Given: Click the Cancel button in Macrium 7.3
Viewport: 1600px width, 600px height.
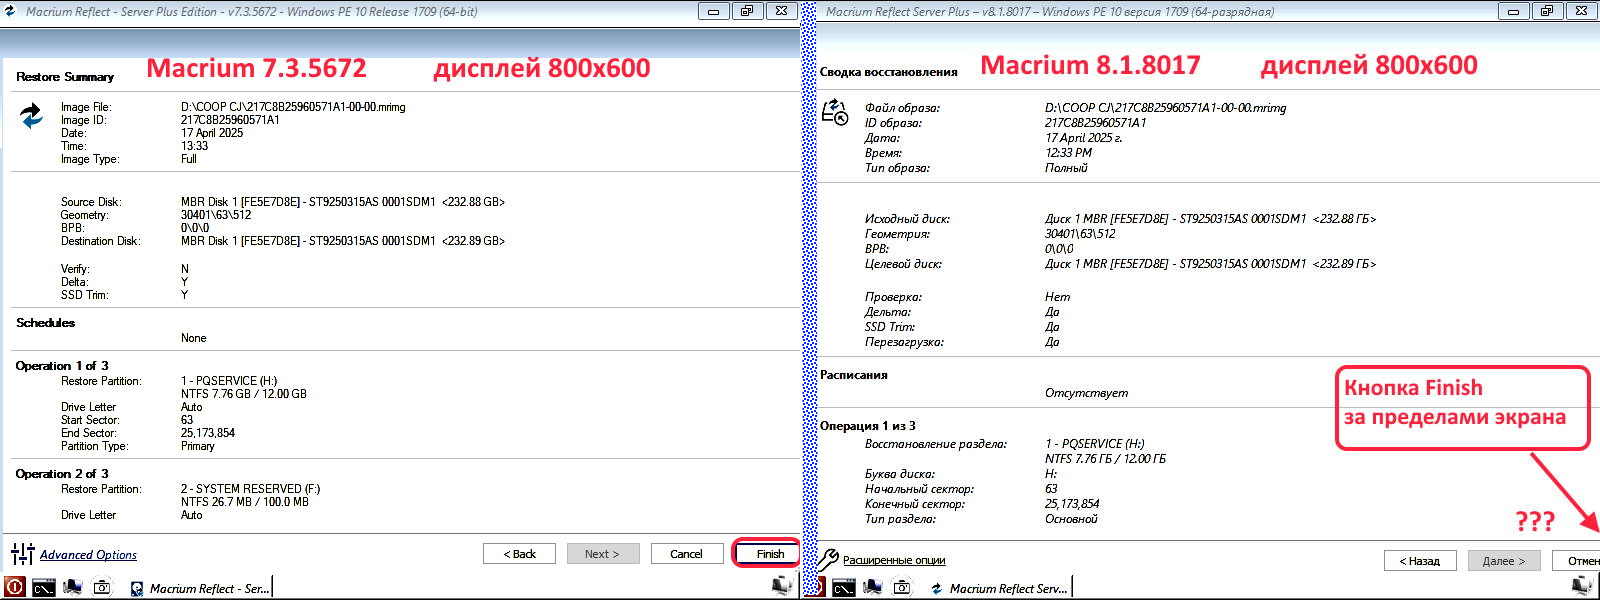Looking at the screenshot, I should coord(686,553).
